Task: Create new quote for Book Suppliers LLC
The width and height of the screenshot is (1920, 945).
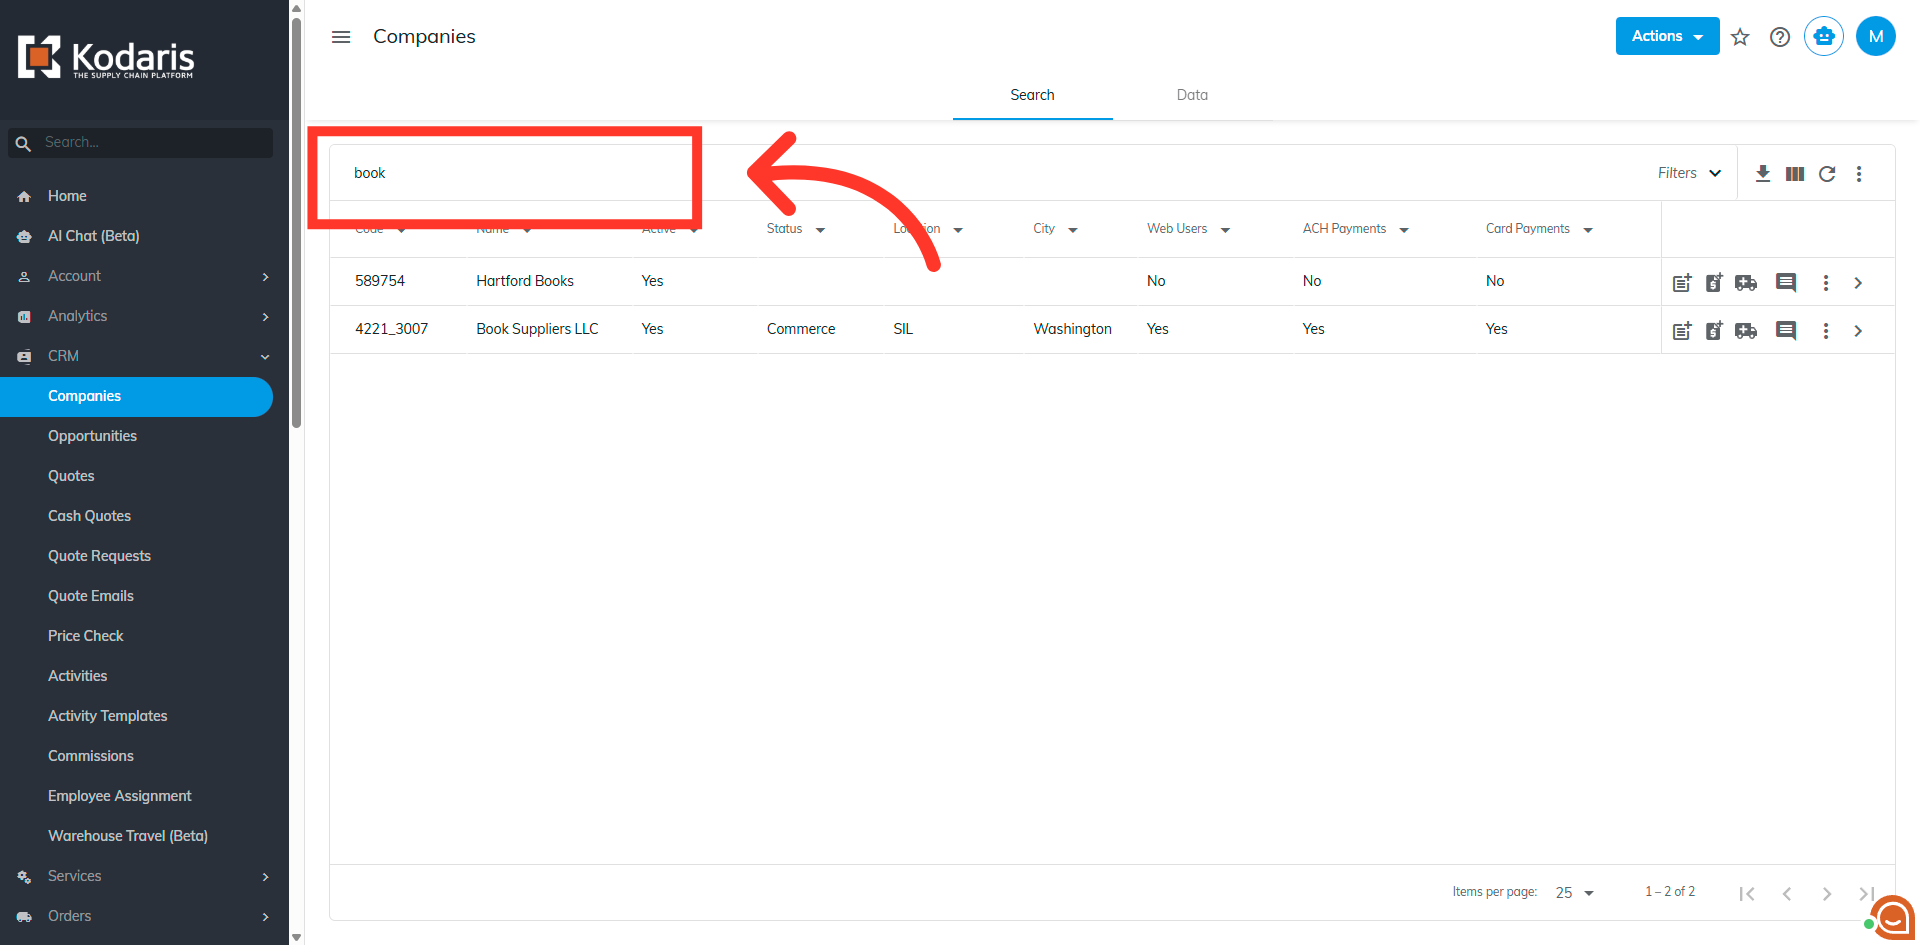Action: (1714, 331)
